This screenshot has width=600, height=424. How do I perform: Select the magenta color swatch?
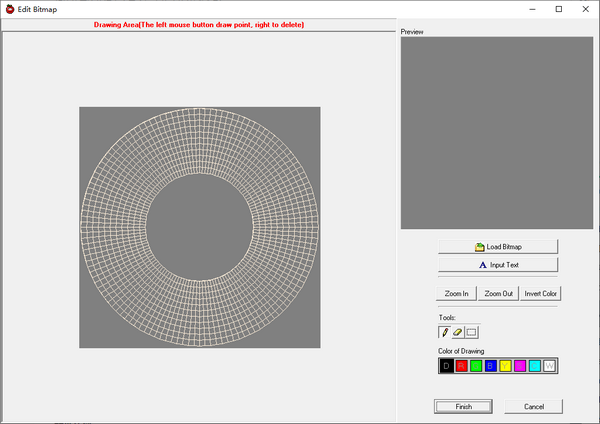520,366
